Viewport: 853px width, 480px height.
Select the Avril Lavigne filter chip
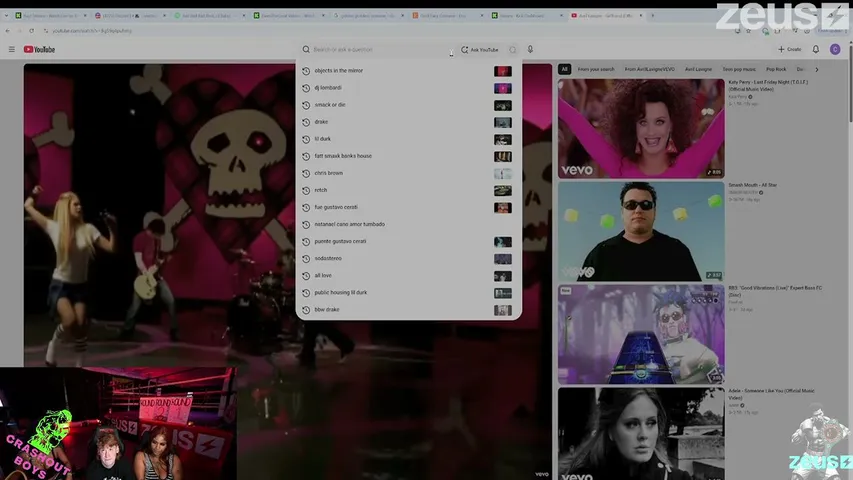698,69
